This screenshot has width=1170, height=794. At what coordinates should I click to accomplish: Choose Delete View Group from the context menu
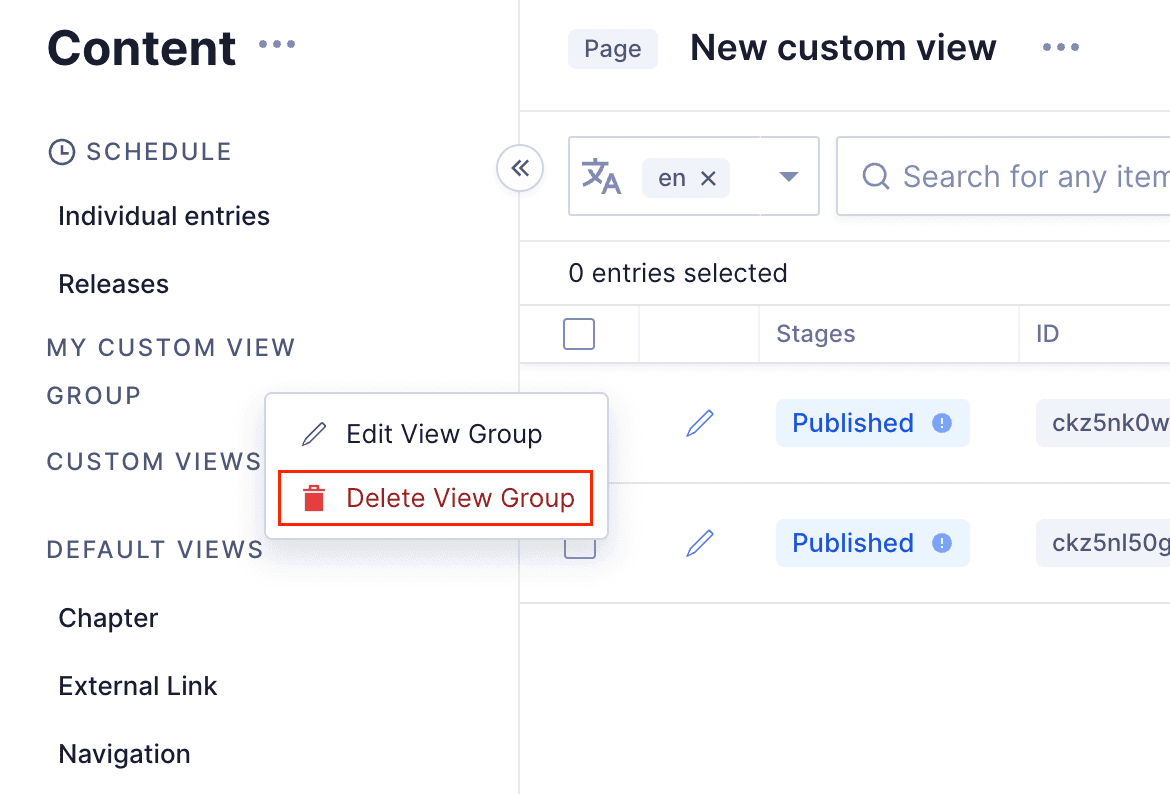[460, 497]
